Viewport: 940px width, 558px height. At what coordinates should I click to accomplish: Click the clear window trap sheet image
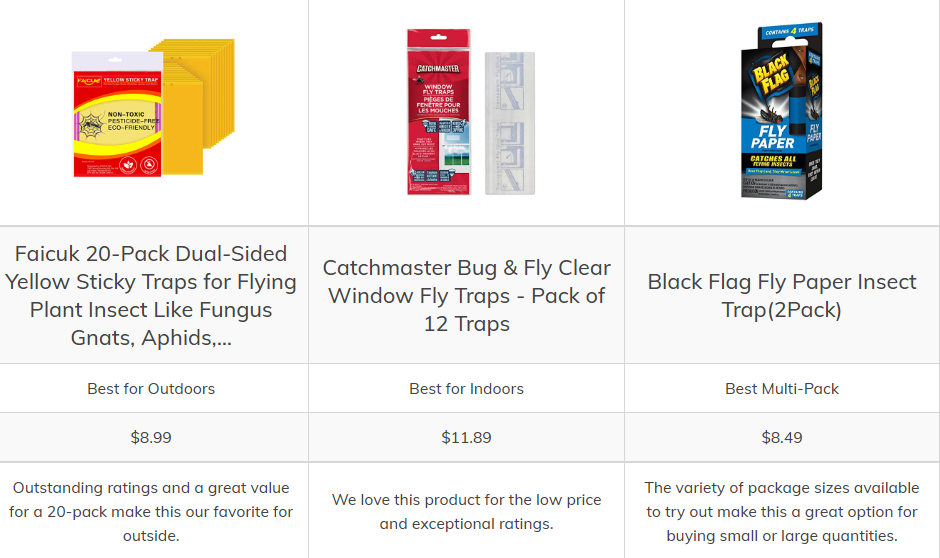pos(509,122)
